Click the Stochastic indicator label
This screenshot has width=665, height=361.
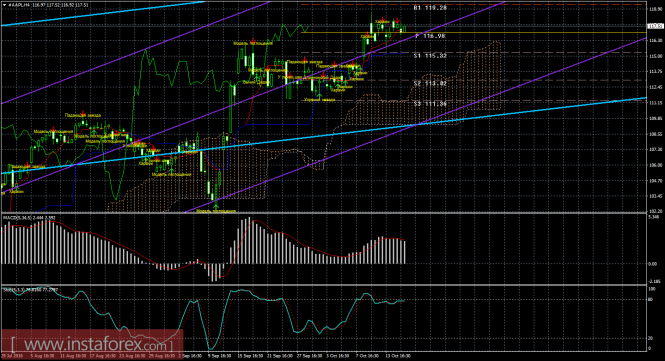tap(31, 289)
